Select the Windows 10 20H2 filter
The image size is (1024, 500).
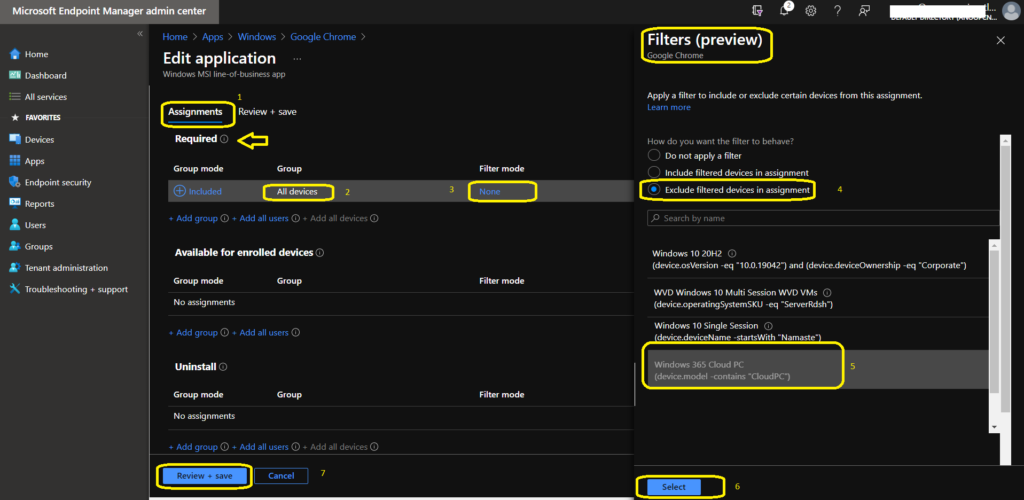pos(816,259)
